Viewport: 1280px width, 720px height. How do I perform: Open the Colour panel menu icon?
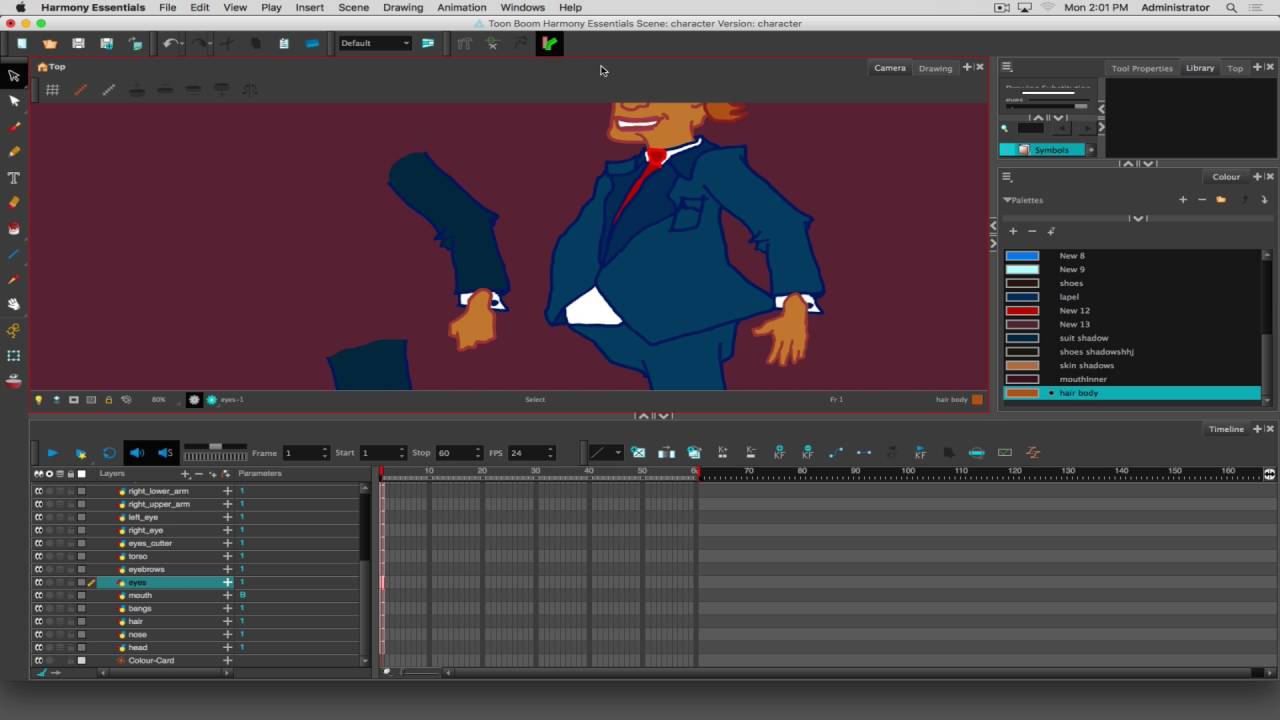click(x=1008, y=177)
